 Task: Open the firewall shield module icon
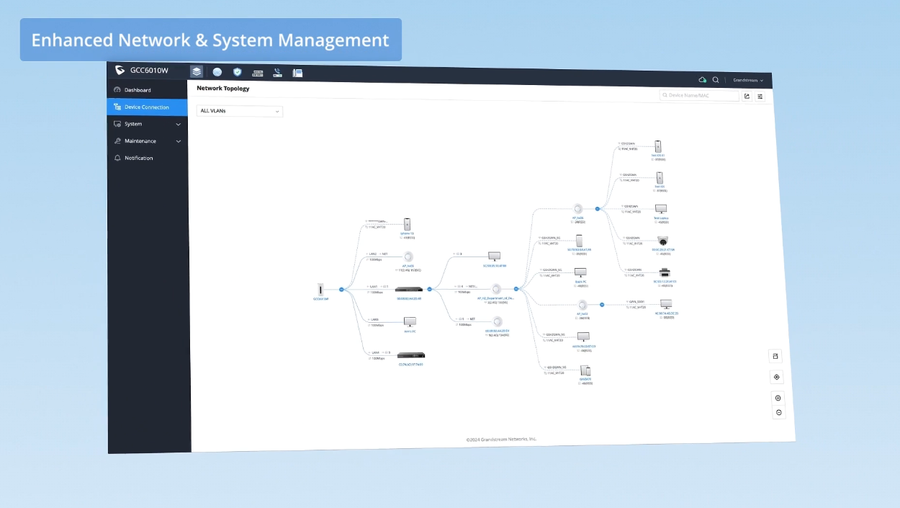(237, 72)
